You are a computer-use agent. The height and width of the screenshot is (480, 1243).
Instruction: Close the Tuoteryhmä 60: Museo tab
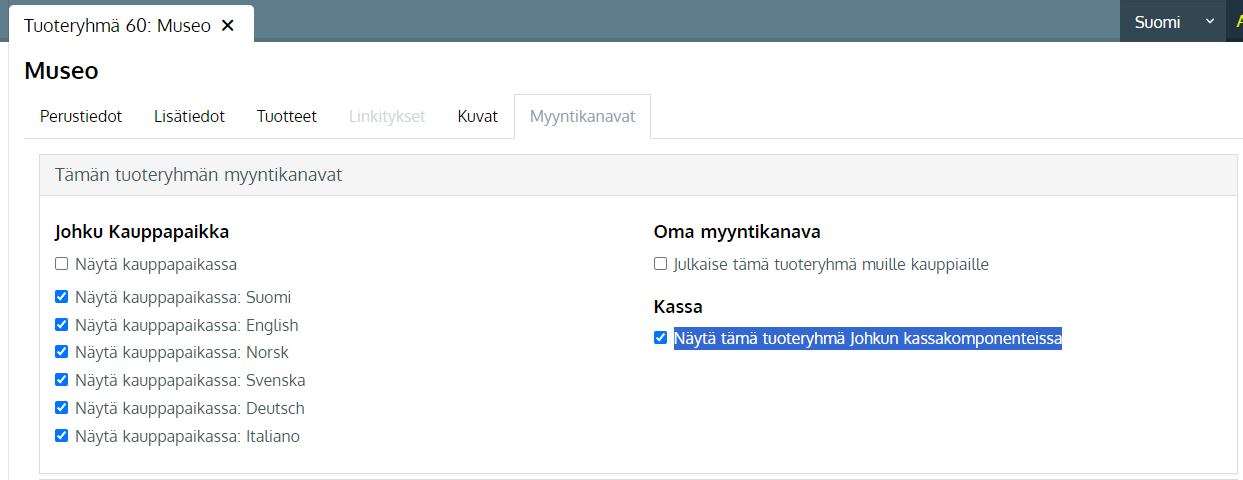click(227, 25)
